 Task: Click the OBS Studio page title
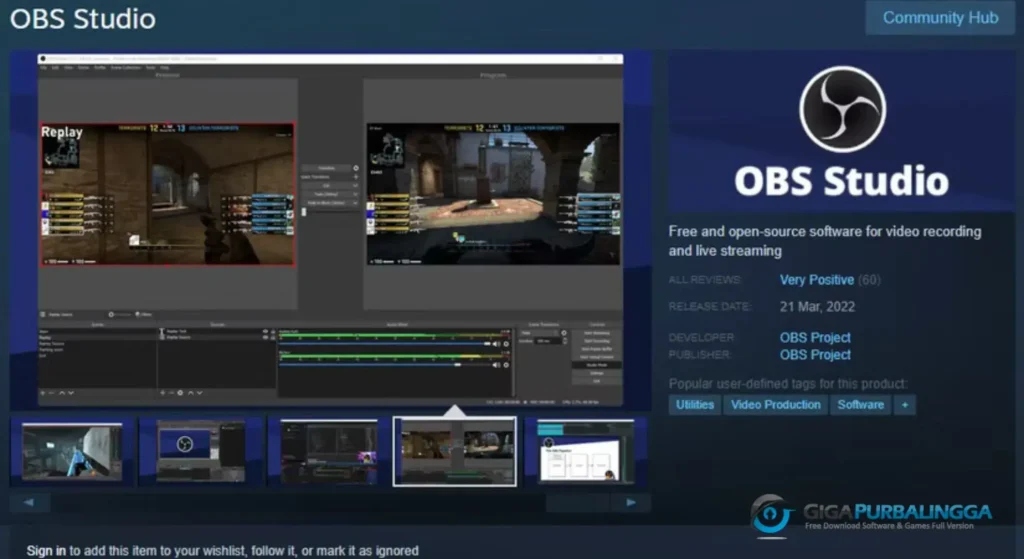[83, 19]
